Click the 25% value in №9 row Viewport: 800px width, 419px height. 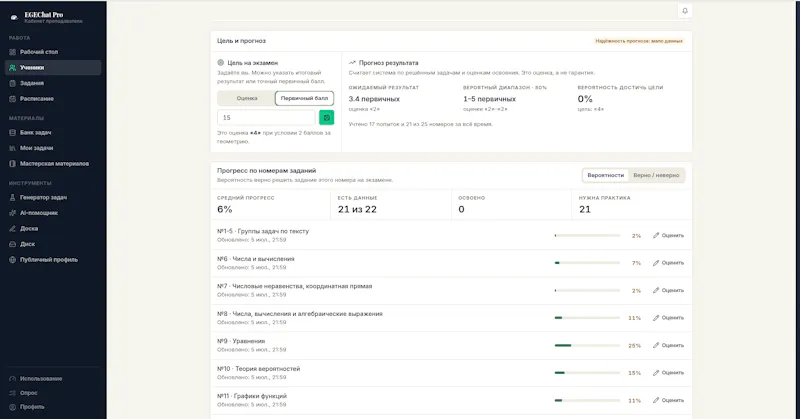(634, 346)
